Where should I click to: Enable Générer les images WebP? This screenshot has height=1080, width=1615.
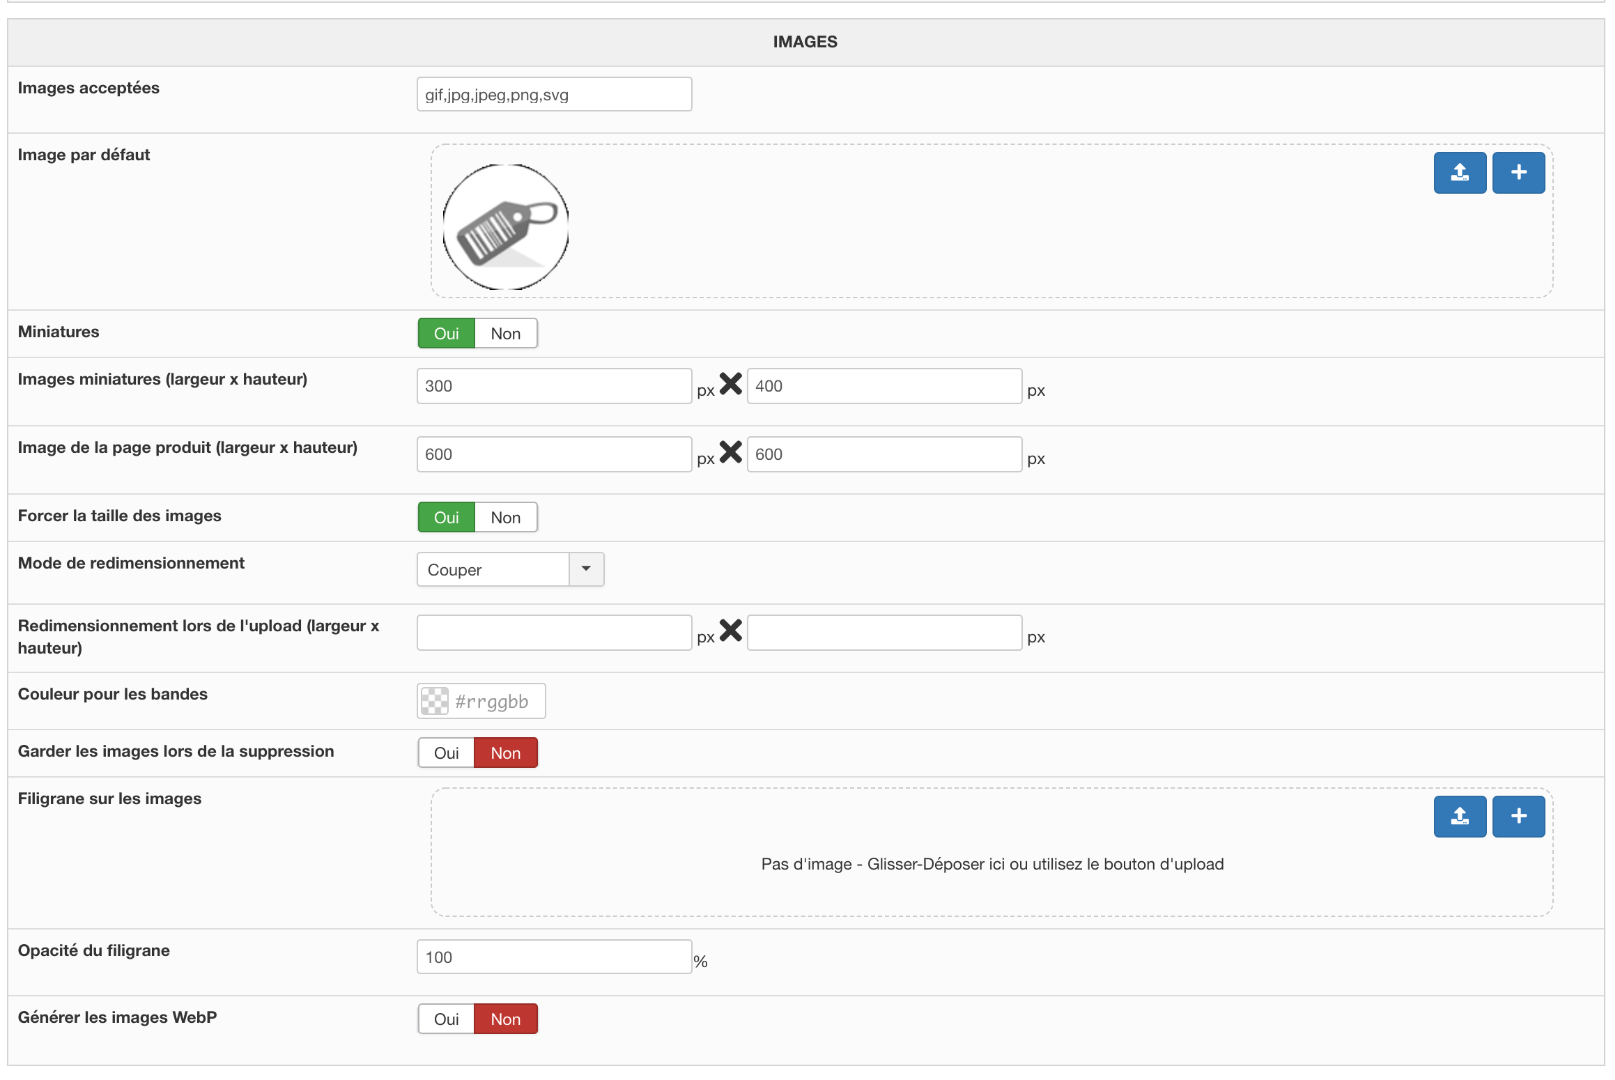(446, 1020)
